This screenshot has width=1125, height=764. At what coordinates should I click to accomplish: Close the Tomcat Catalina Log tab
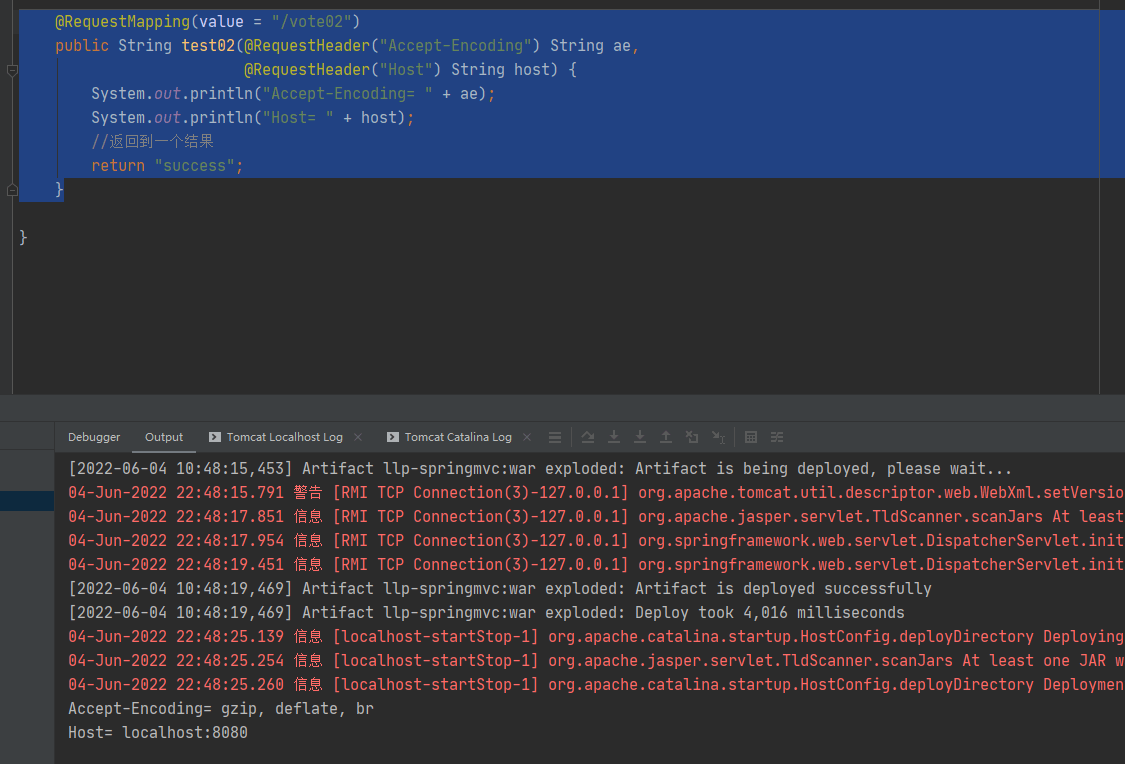[527, 437]
